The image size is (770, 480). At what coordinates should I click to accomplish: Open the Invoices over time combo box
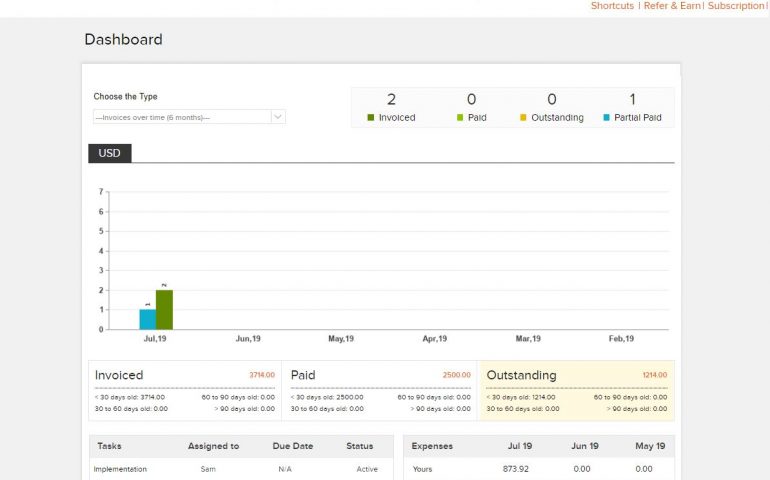pyautogui.click(x=181, y=117)
